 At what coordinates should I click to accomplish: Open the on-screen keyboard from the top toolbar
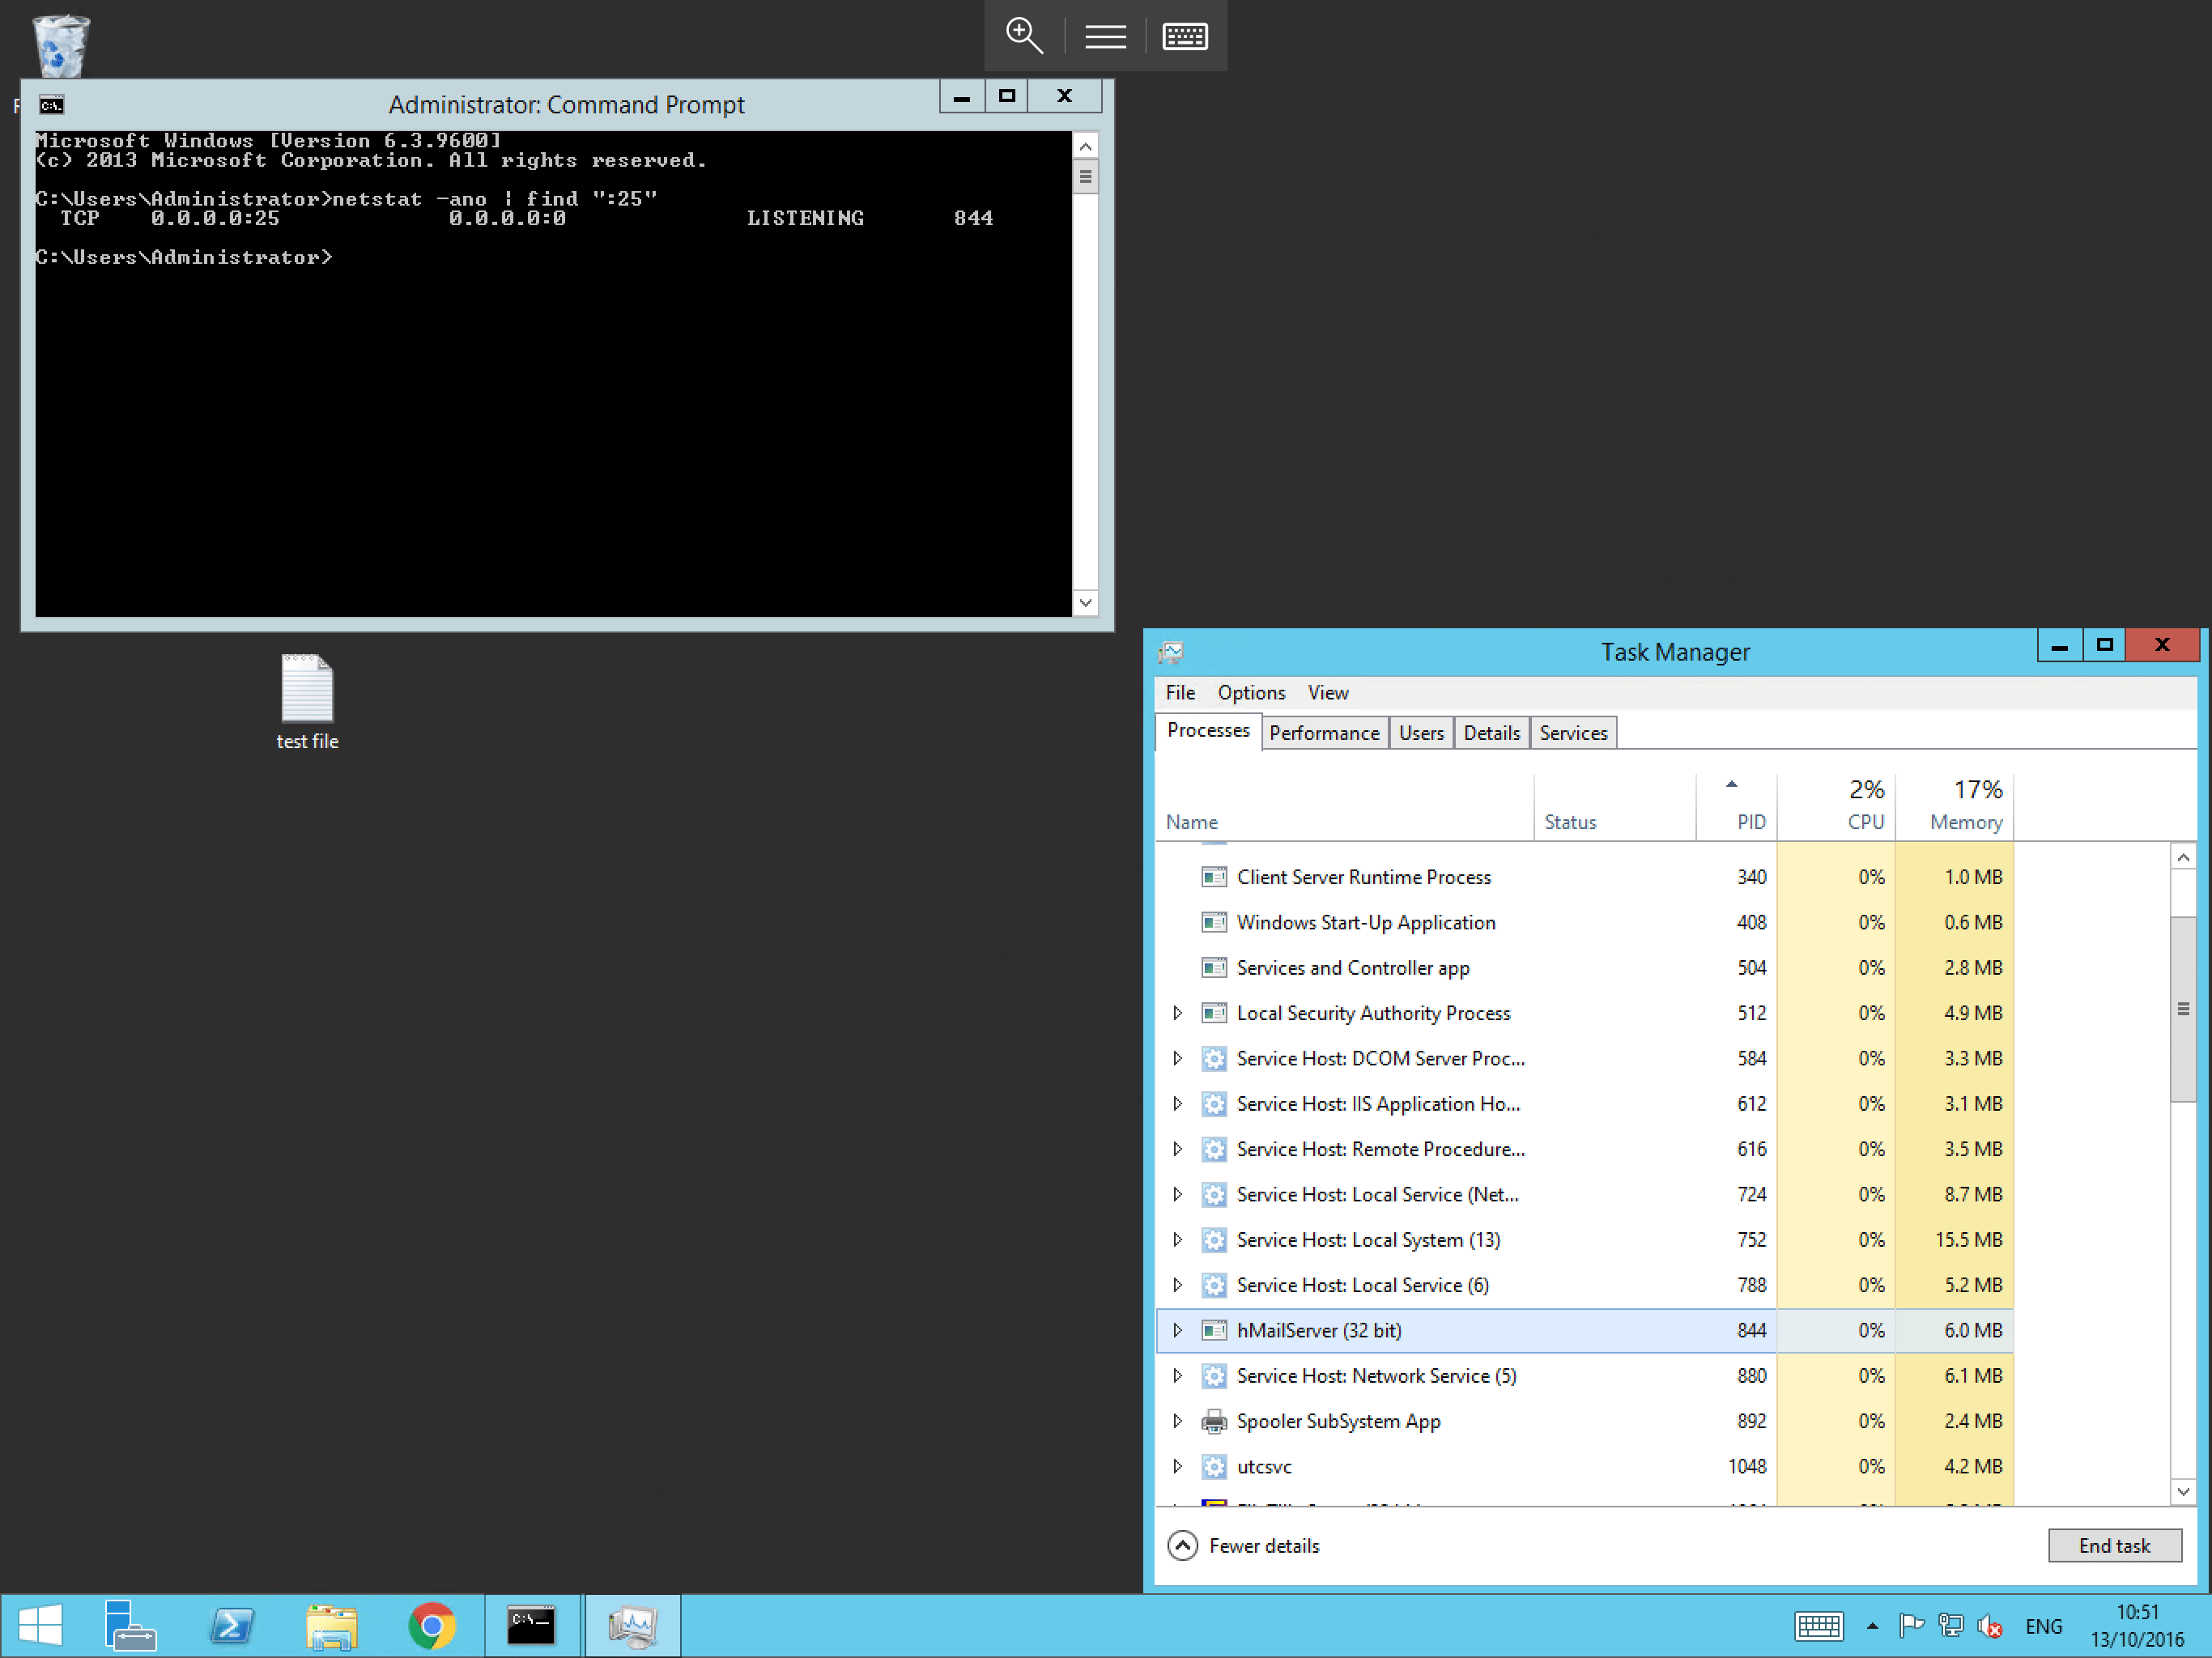1184,36
